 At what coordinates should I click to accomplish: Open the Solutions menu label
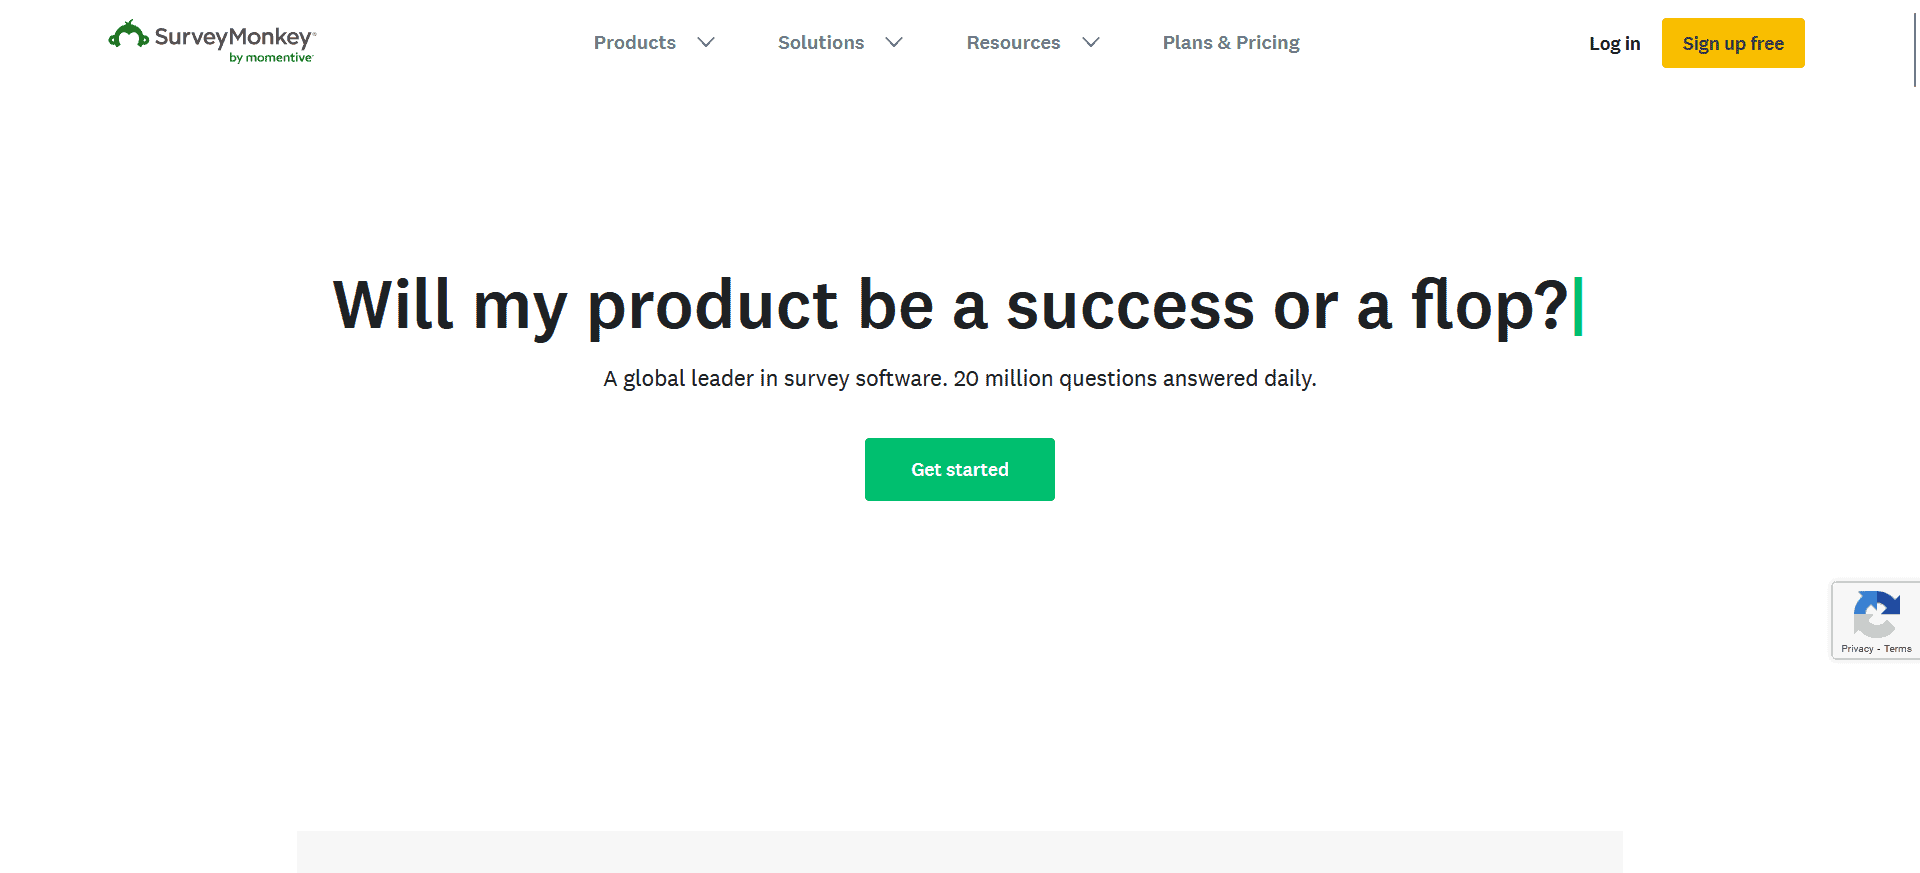coord(820,43)
